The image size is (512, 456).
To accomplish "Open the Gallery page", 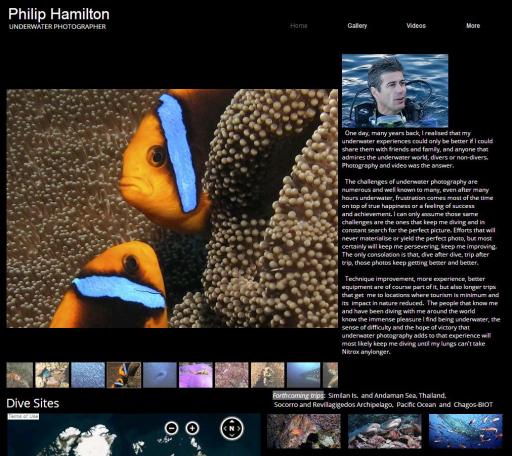I will coord(357,26).
